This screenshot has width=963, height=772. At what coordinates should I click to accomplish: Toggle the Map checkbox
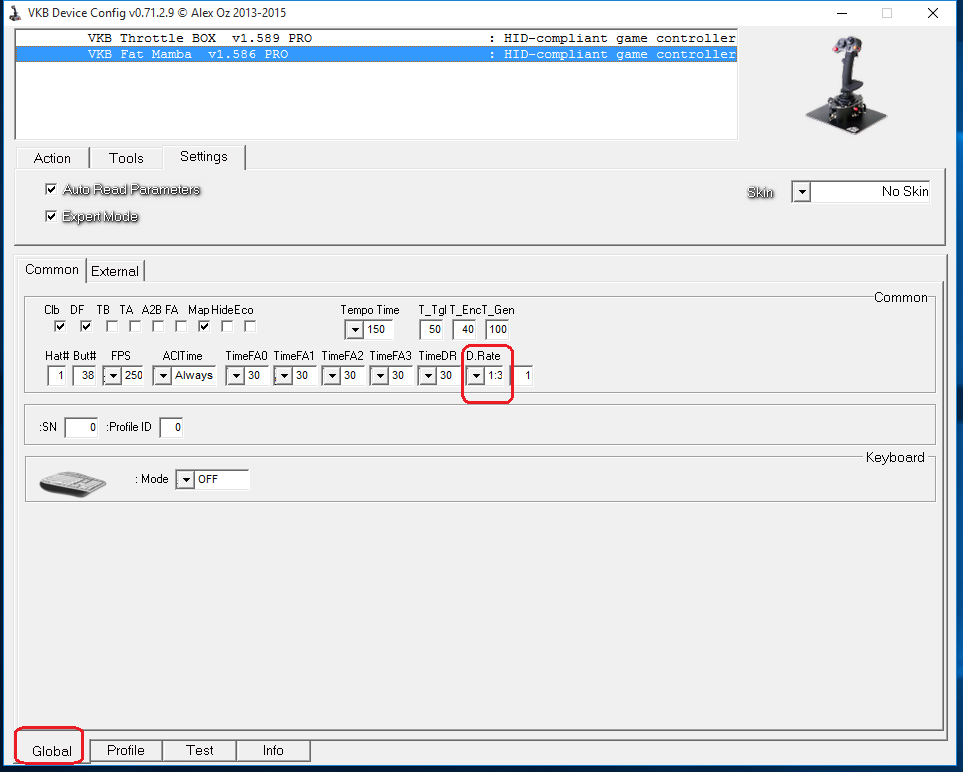204,326
